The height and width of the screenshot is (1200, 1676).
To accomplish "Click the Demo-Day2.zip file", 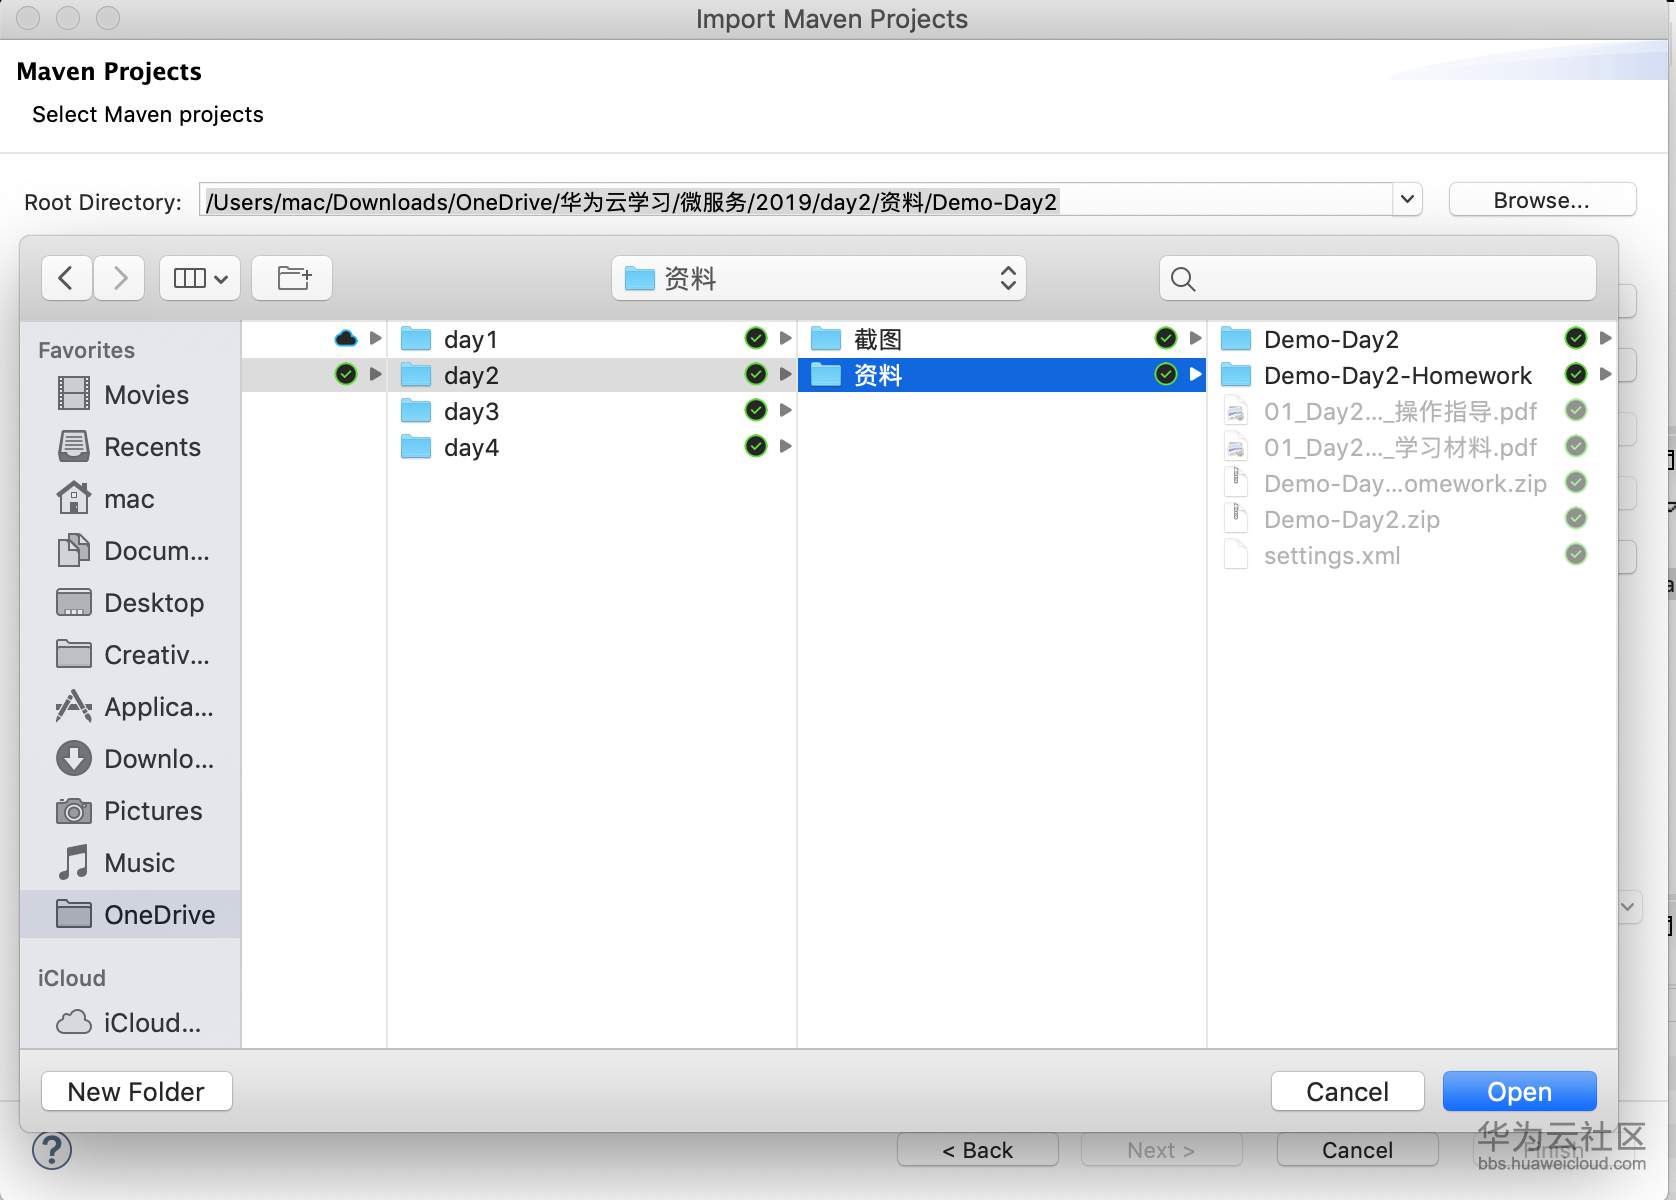I will 1412,519.
